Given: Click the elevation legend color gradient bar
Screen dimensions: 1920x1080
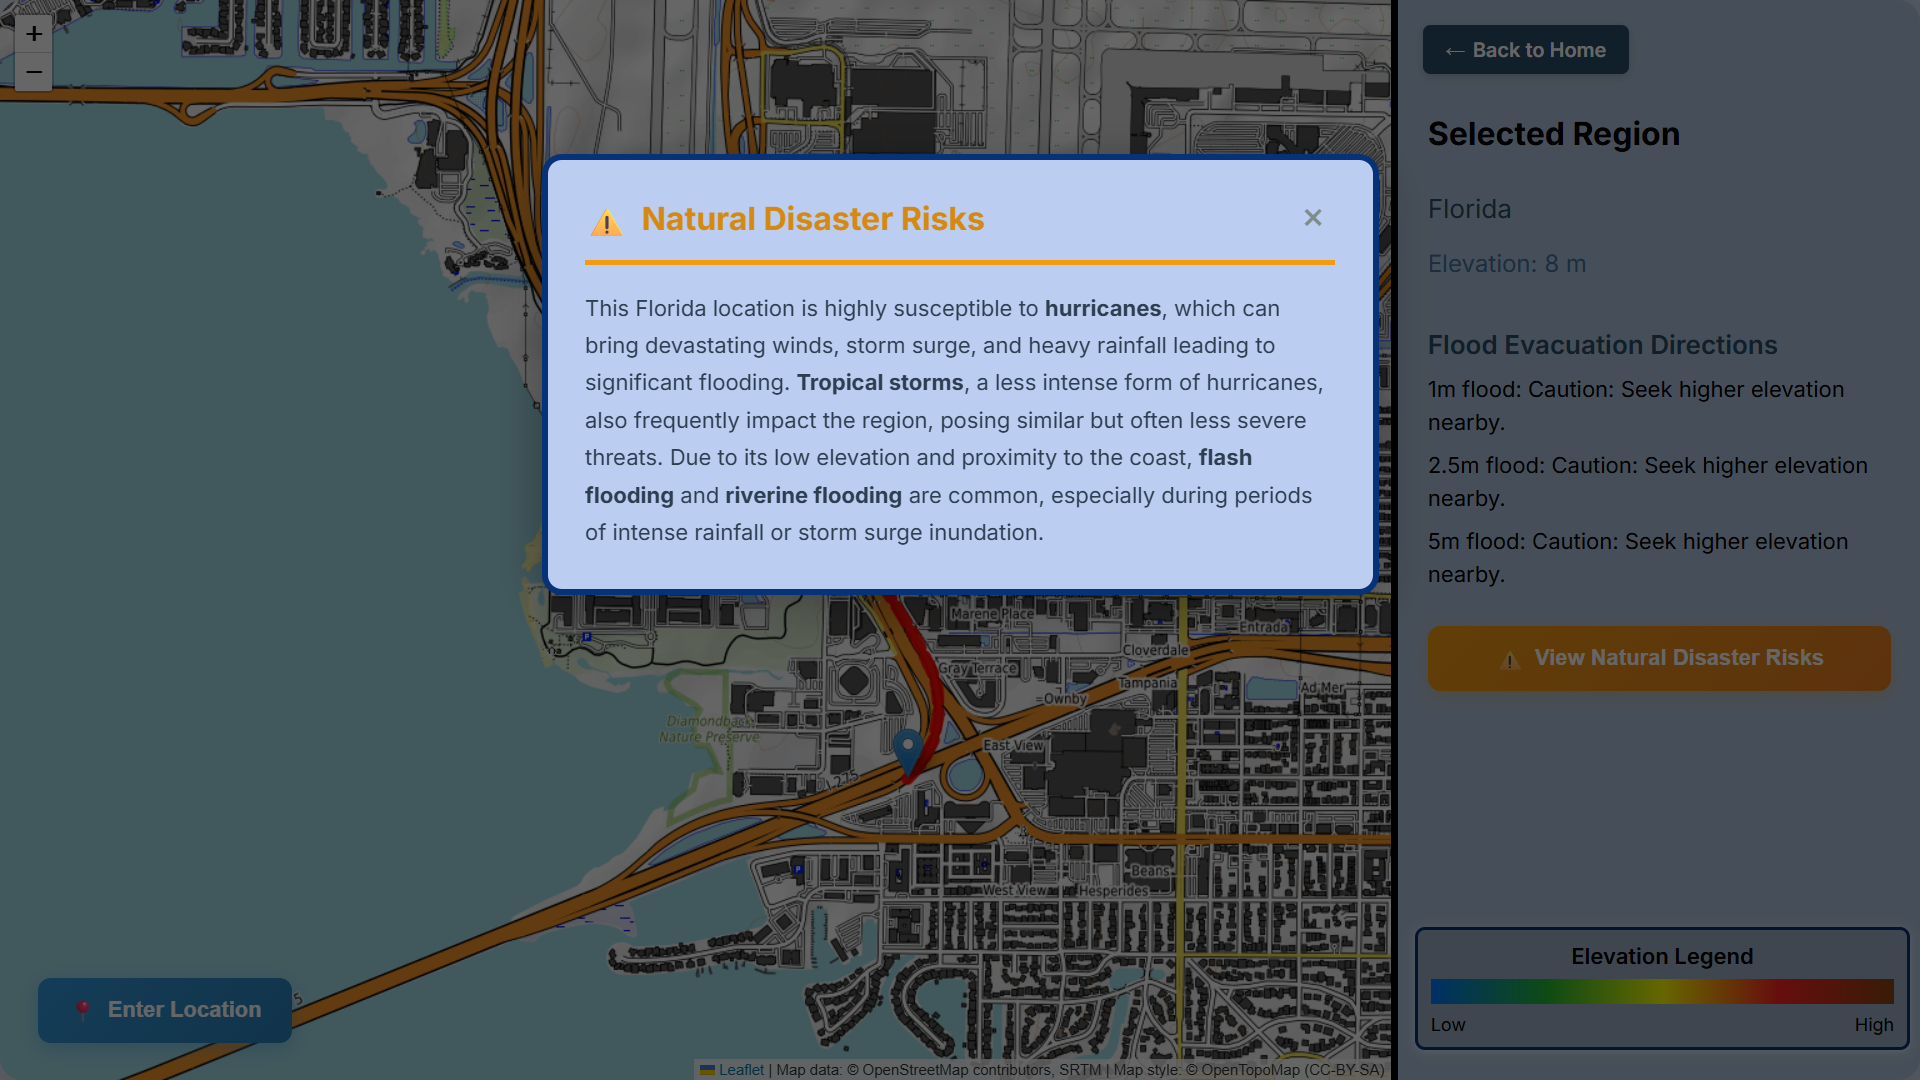Looking at the screenshot, I should tap(1661, 991).
